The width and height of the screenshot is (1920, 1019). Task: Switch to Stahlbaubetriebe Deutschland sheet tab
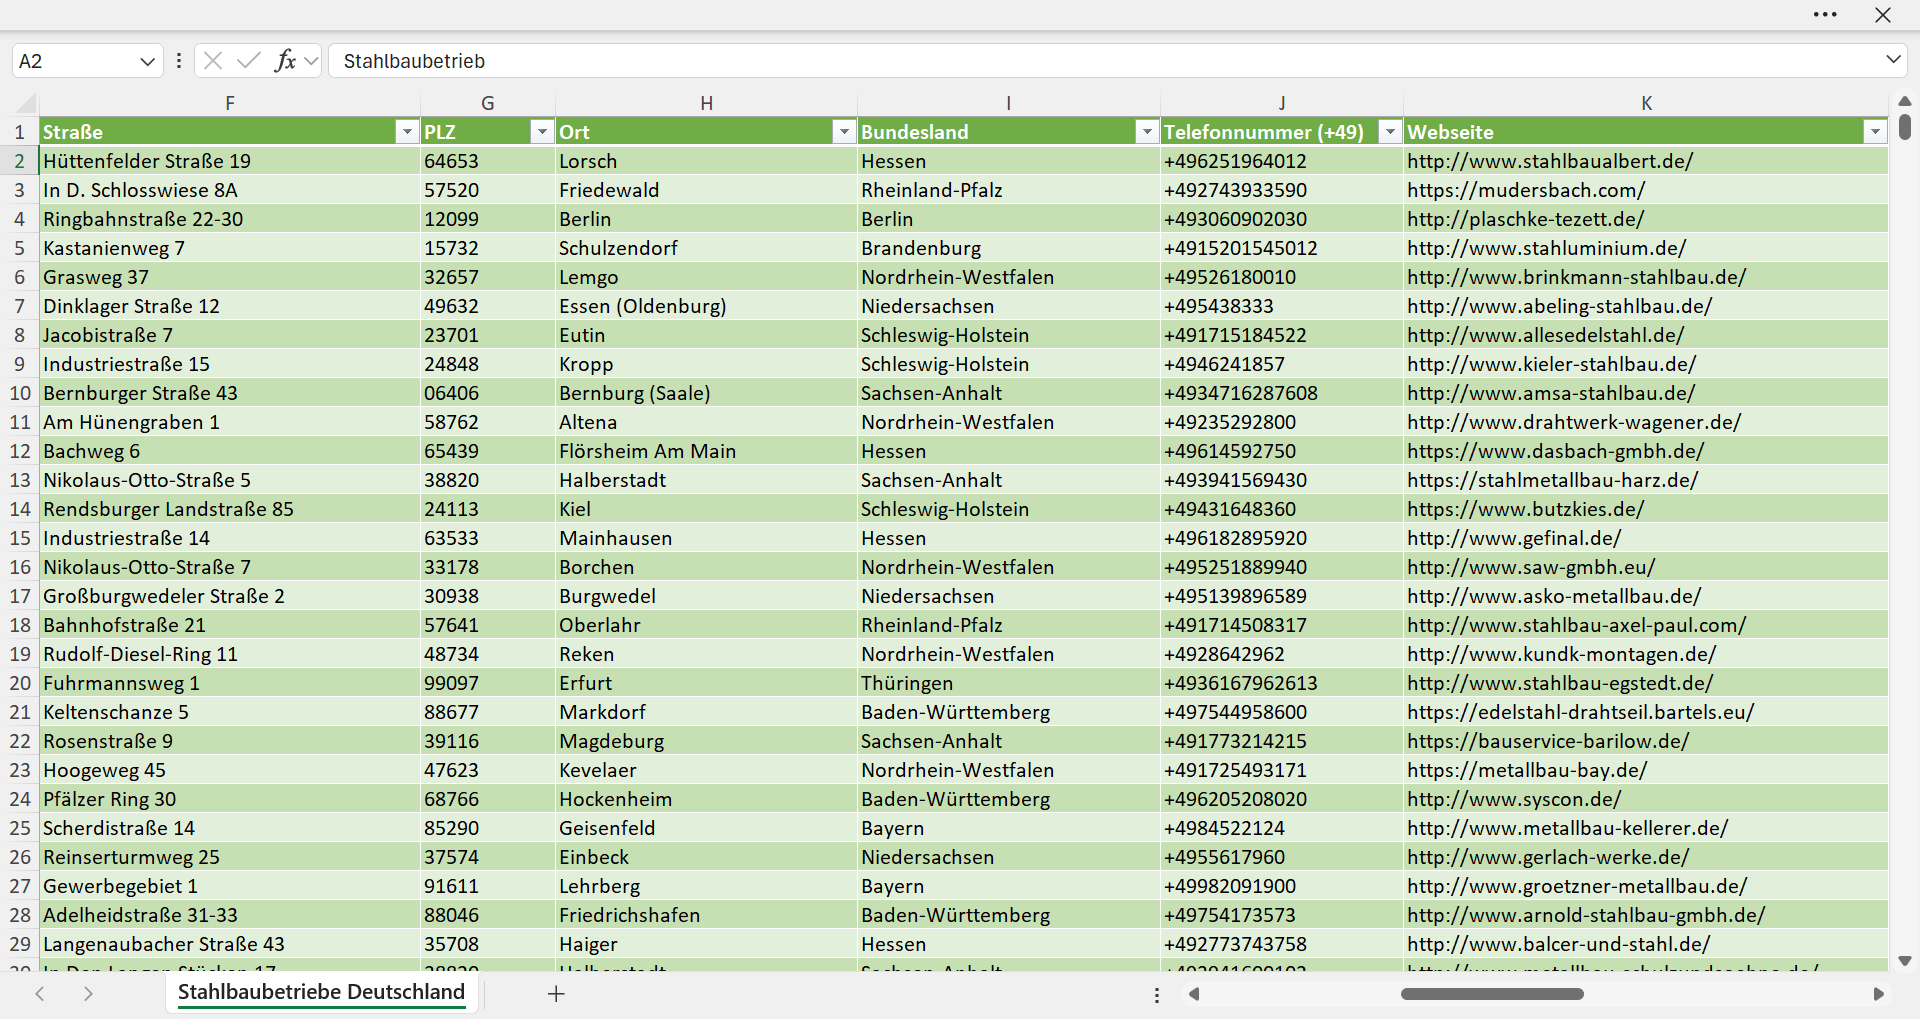[x=321, y=992]
